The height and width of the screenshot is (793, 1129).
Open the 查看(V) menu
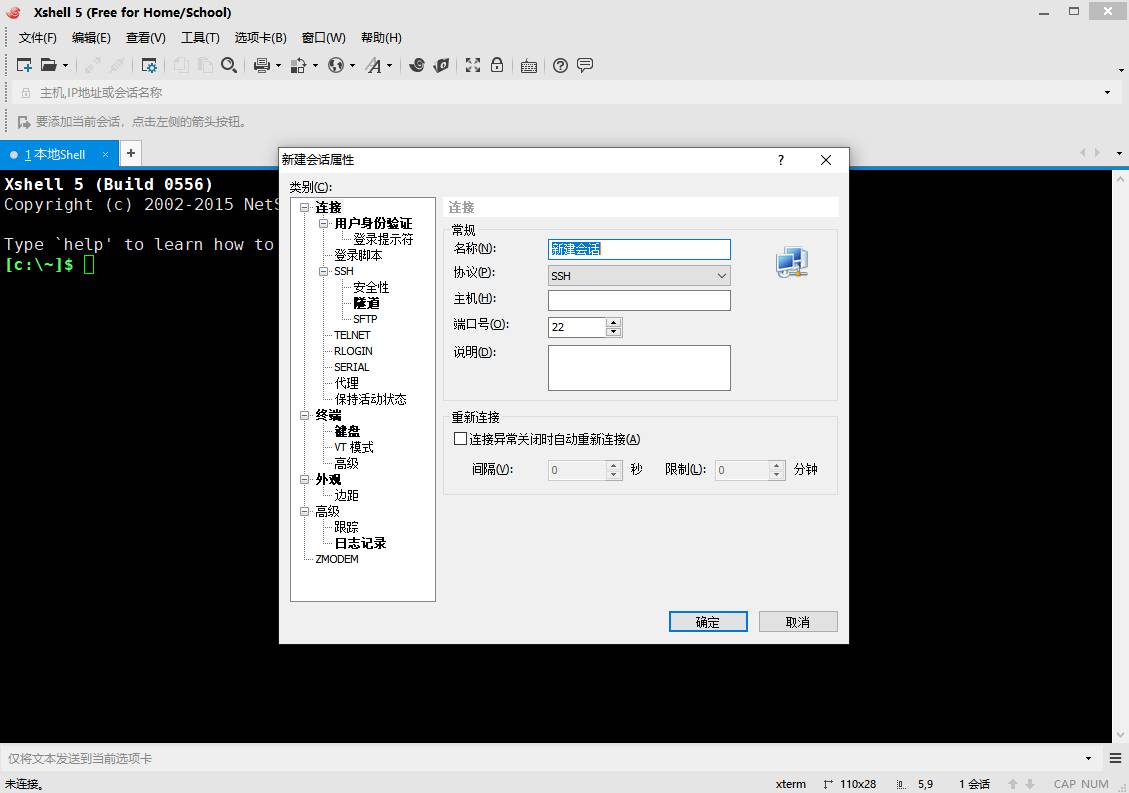pyautogui.click(x=145, y=37)
